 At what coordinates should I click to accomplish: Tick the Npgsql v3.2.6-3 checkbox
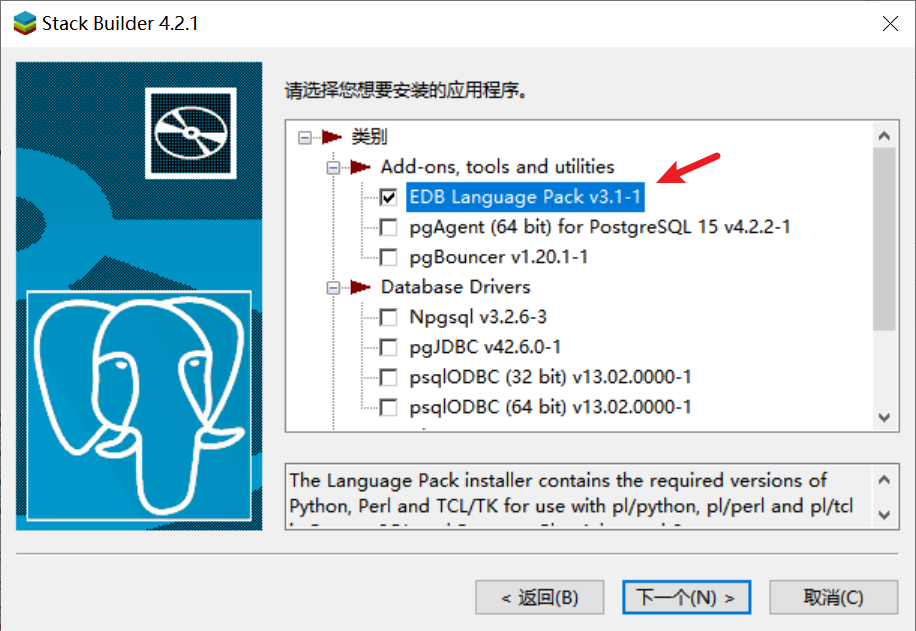pyautogui.click(x=389, y=317)
